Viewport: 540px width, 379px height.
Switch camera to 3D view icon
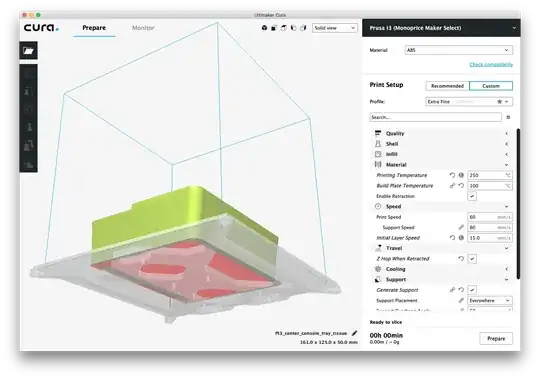[264, 28]
